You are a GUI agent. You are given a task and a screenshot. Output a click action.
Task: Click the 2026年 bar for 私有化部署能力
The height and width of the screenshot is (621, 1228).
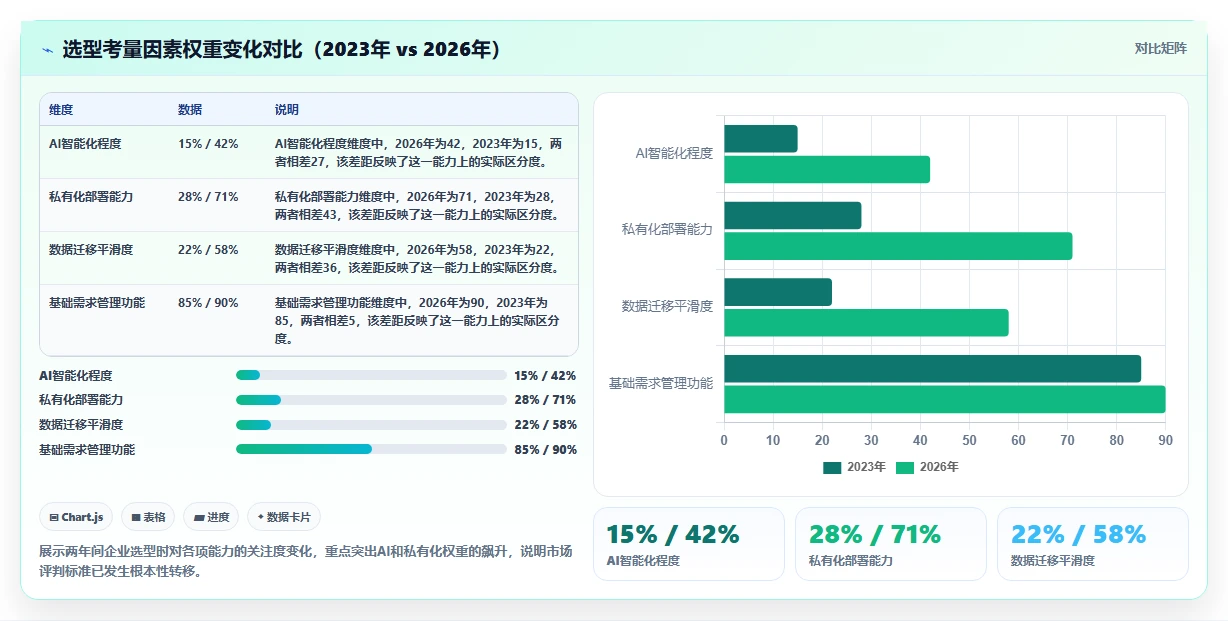point(898,246)
